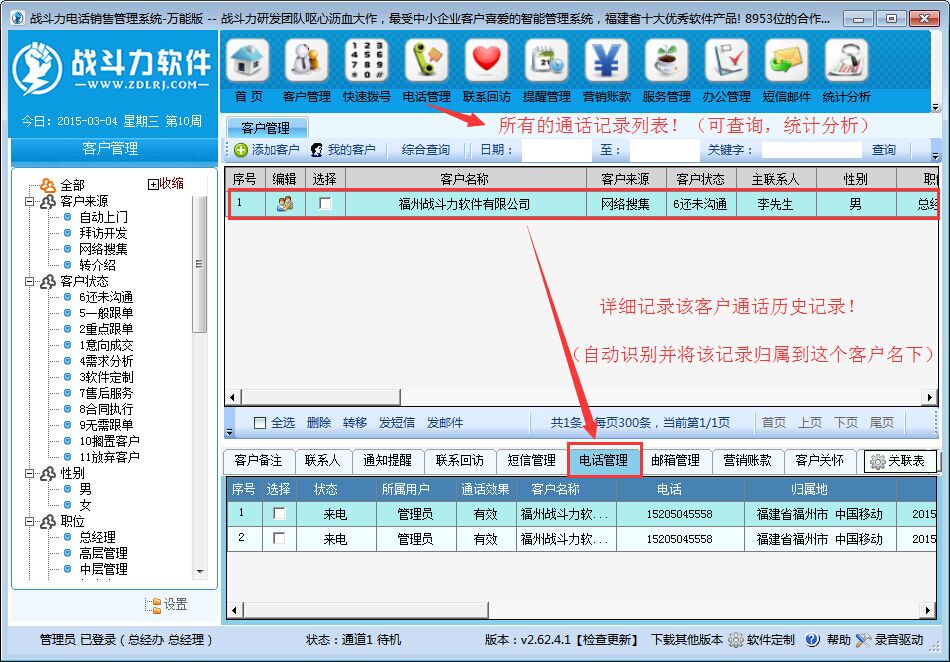Click 帮助 question mark icon

[x=812, y=640]
